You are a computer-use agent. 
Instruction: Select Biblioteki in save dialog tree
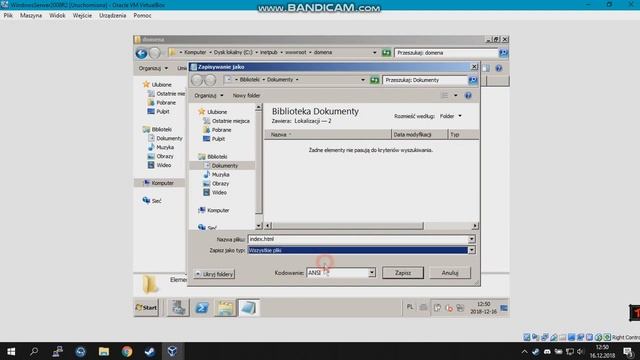213,156
